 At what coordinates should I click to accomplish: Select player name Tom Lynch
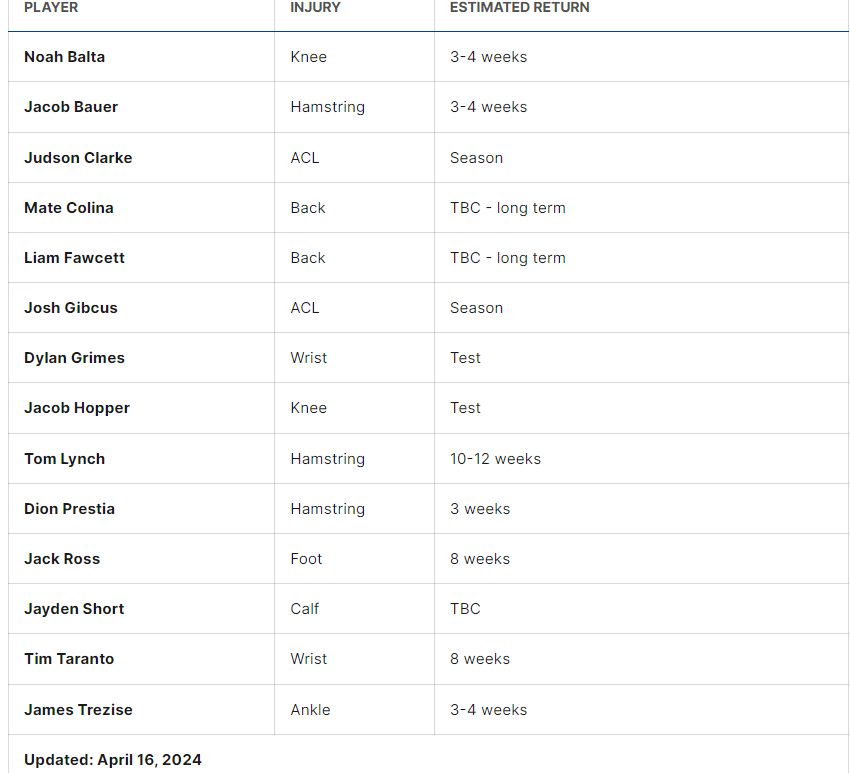[x=65, y=459]
